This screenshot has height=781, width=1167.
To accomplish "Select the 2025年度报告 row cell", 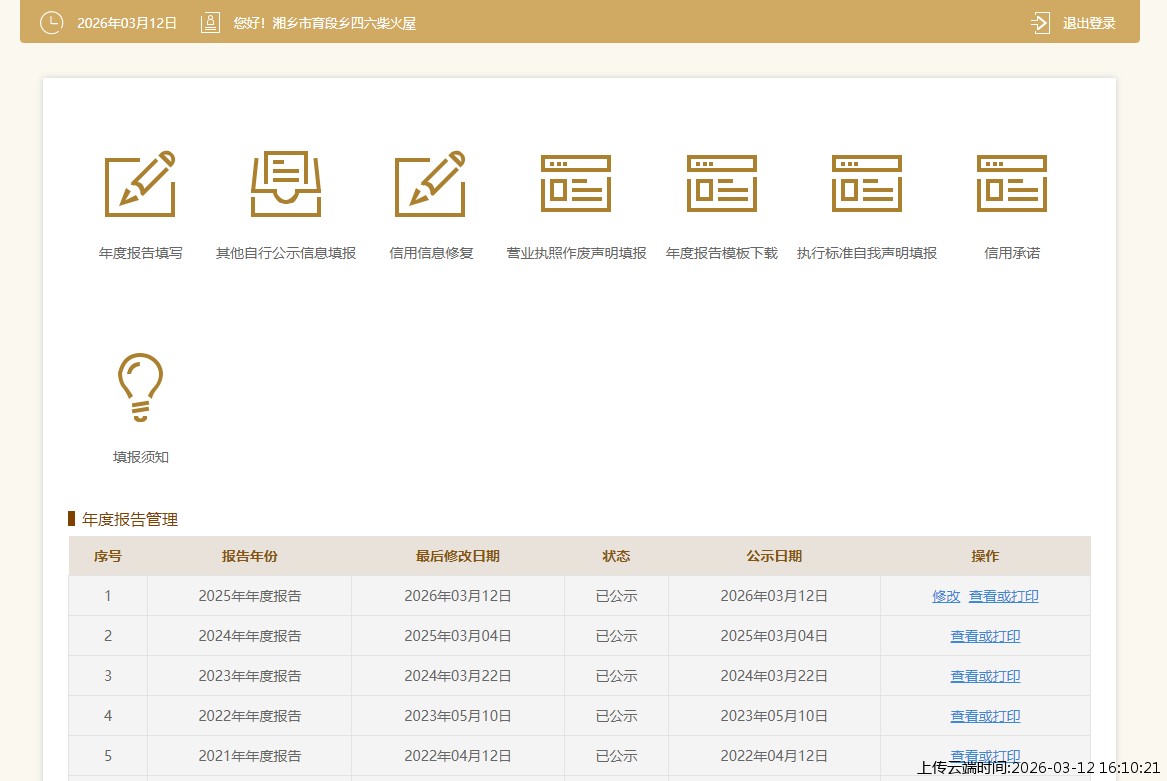I will click(250, 596).
